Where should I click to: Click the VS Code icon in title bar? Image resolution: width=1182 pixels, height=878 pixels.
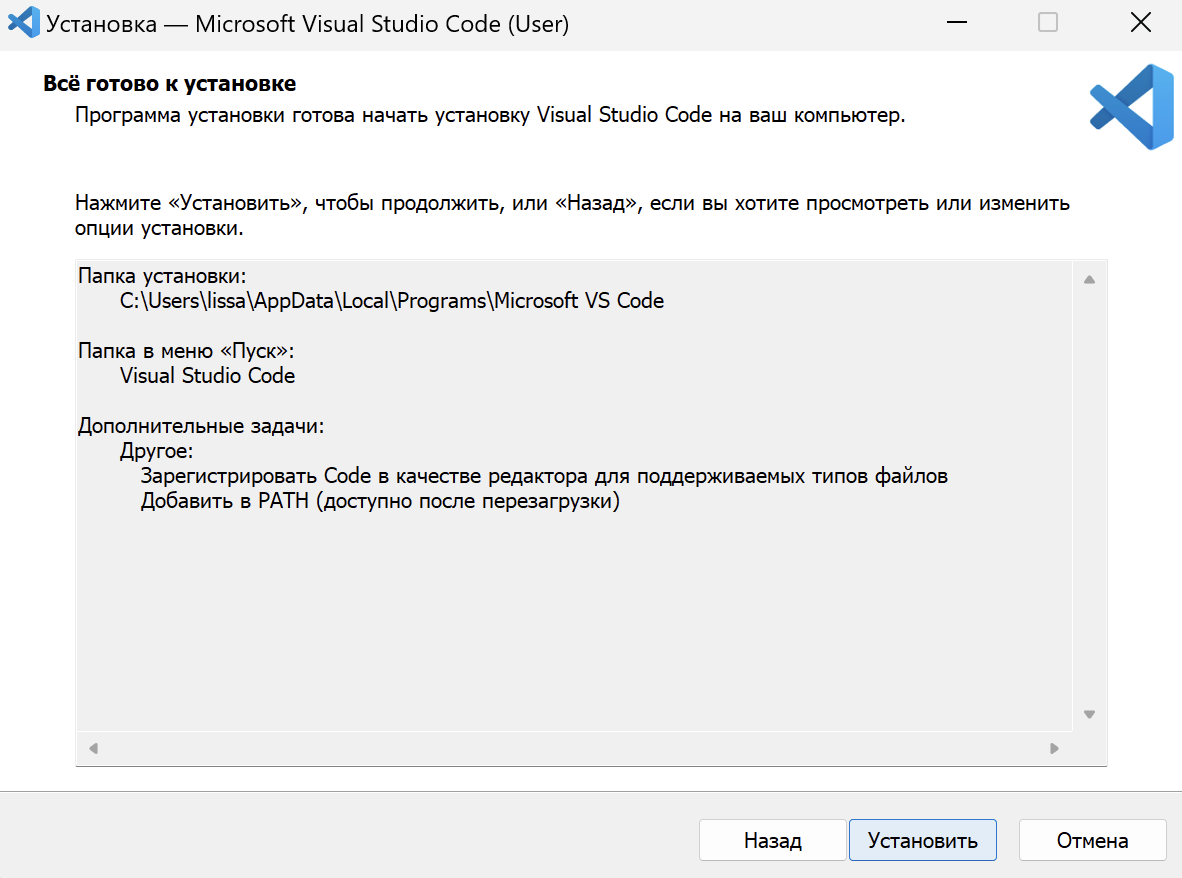(23, 23)
